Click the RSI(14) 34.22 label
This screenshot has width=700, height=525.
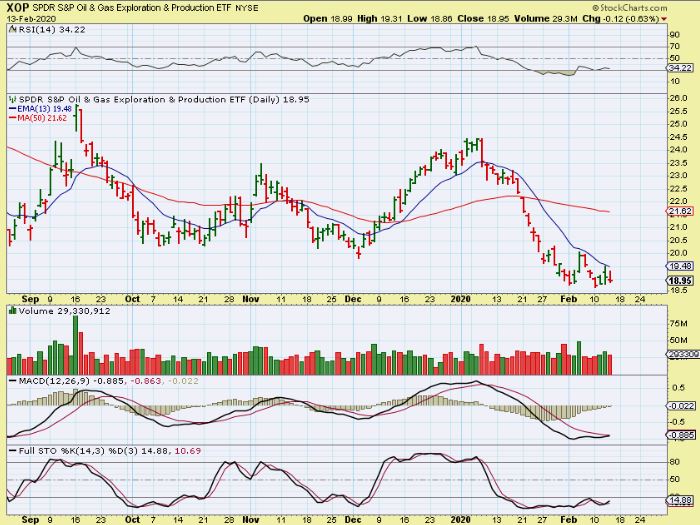point(50,30)
